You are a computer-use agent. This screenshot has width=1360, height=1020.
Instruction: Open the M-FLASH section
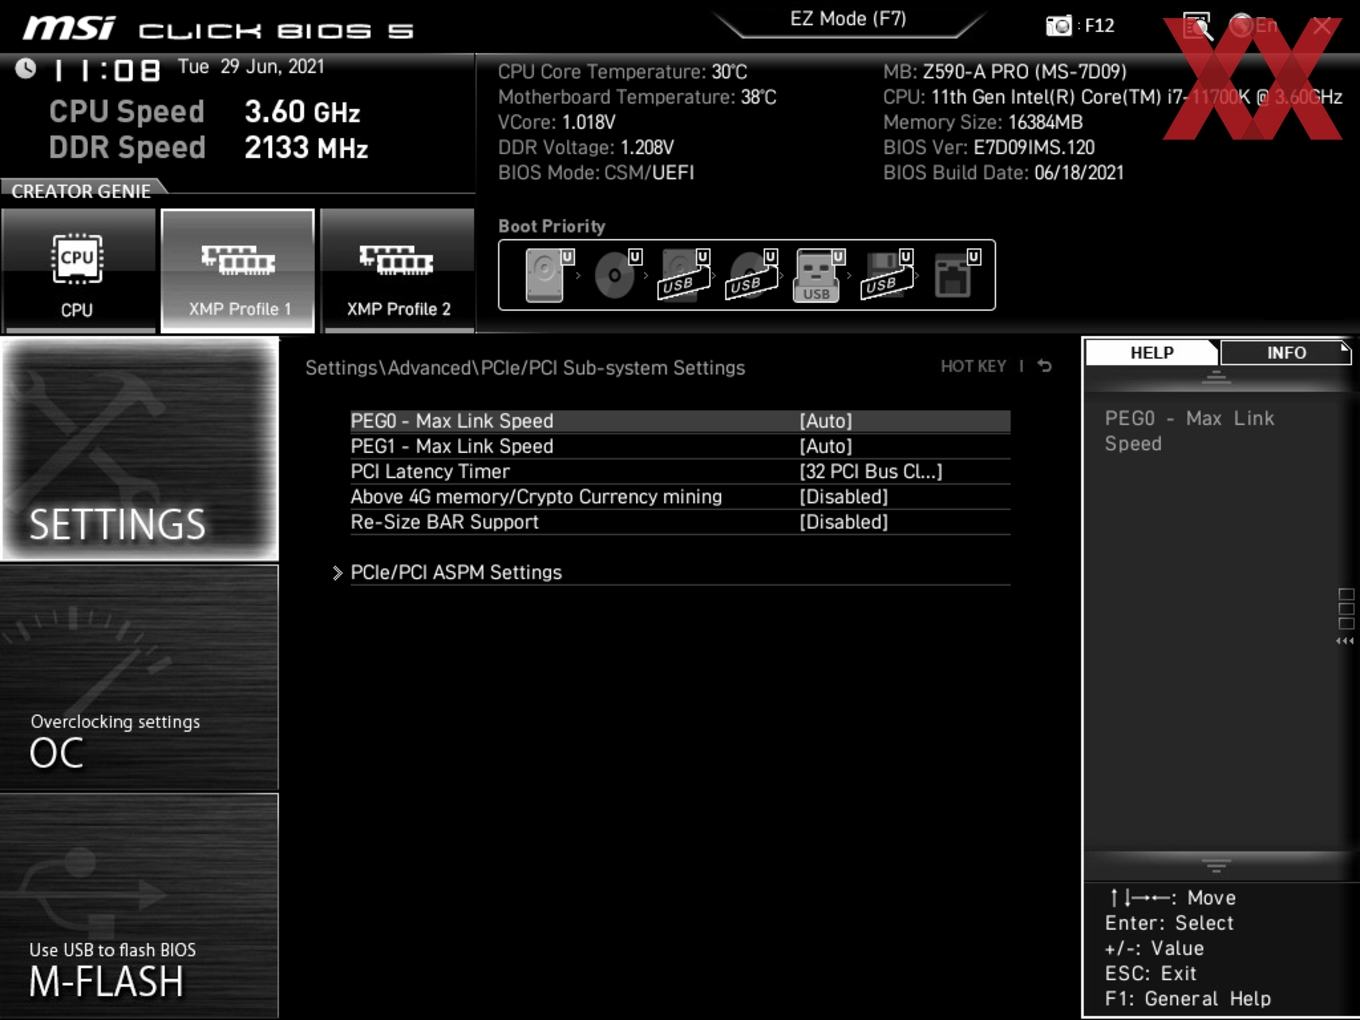tap(139, 906)
